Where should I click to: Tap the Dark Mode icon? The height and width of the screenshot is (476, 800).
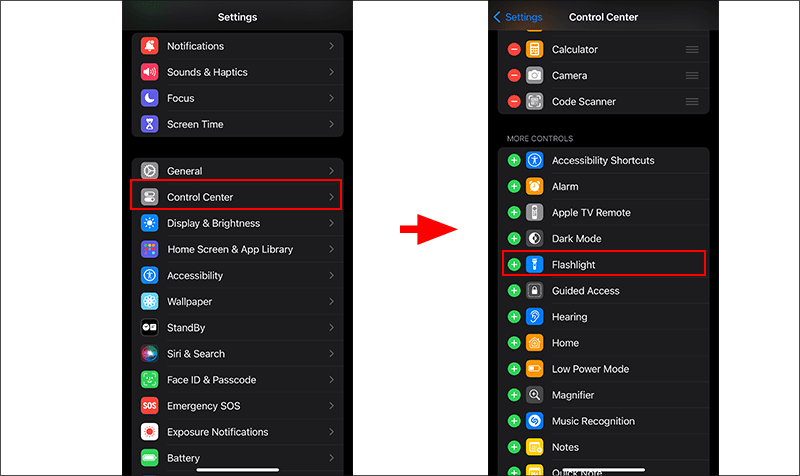[x=534, y=238]
